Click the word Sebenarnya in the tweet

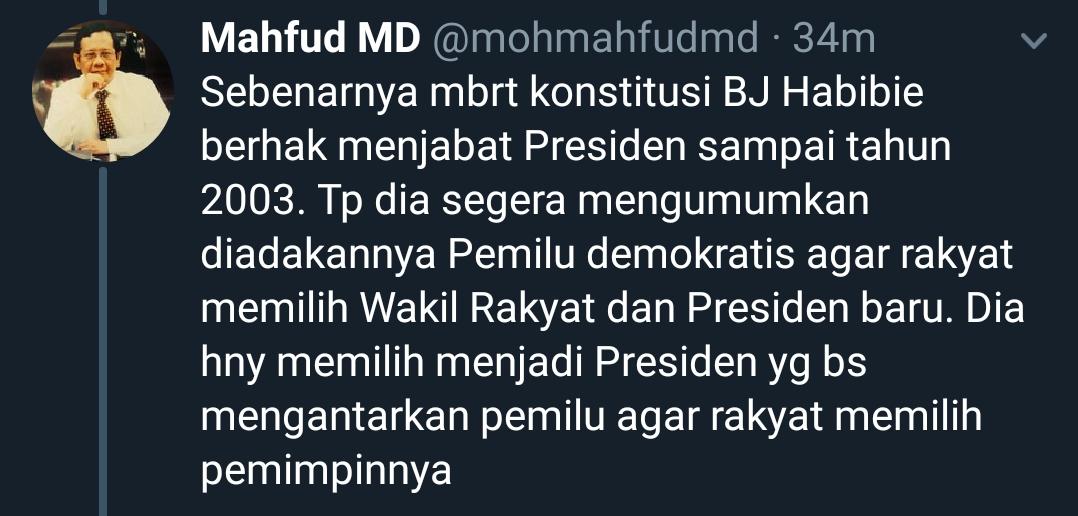coord(309,96)
